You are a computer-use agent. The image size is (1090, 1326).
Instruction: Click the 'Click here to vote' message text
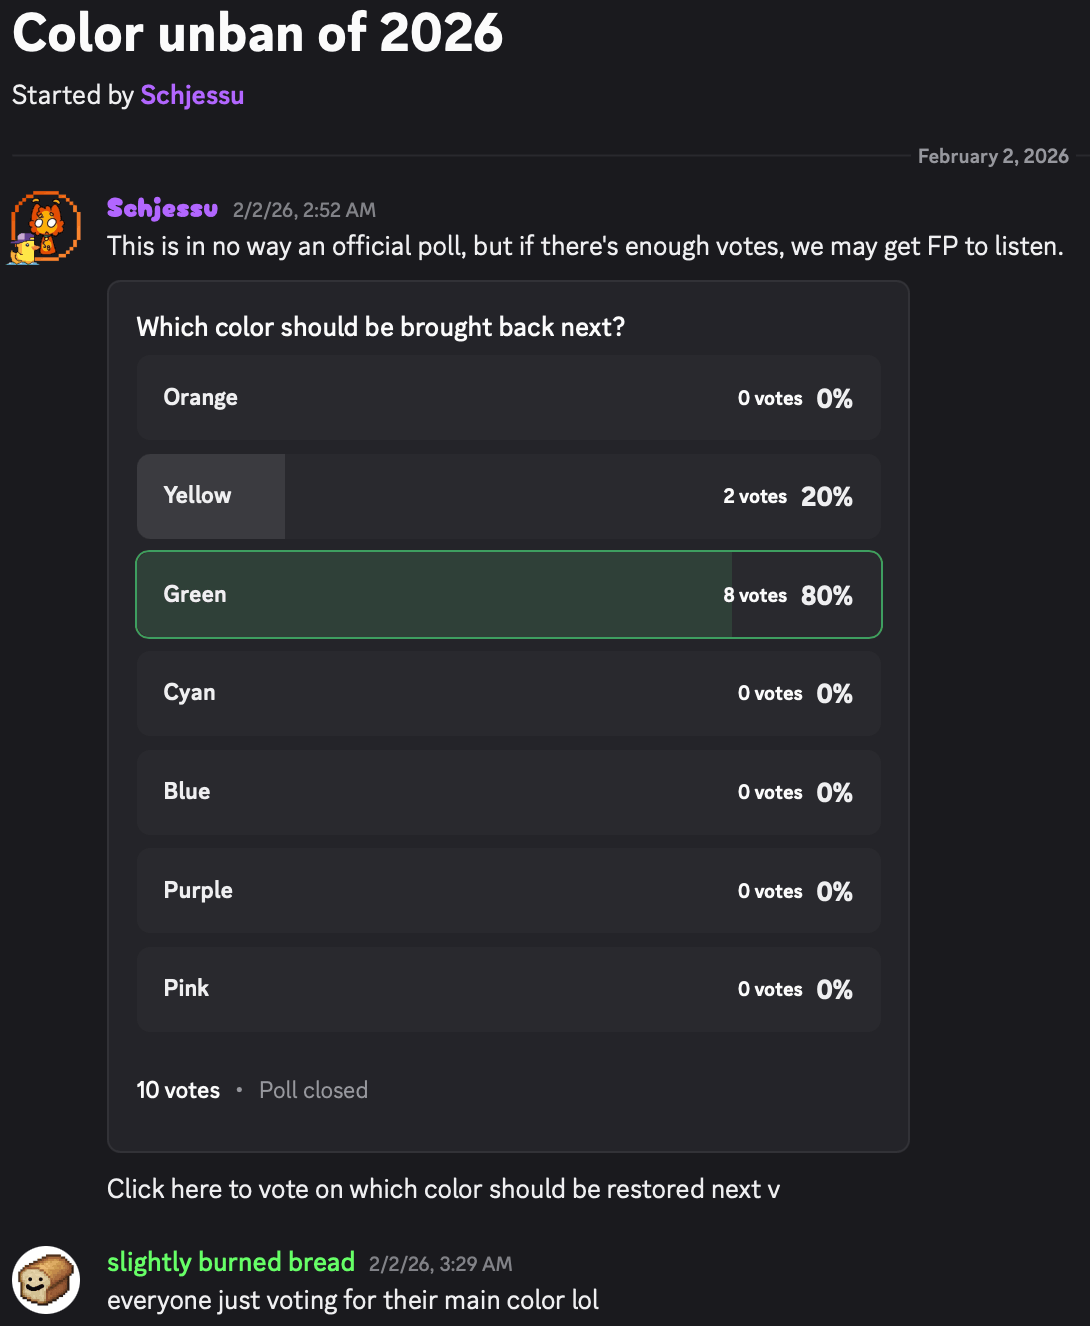pyautogui.click(x=443, y=1189)
